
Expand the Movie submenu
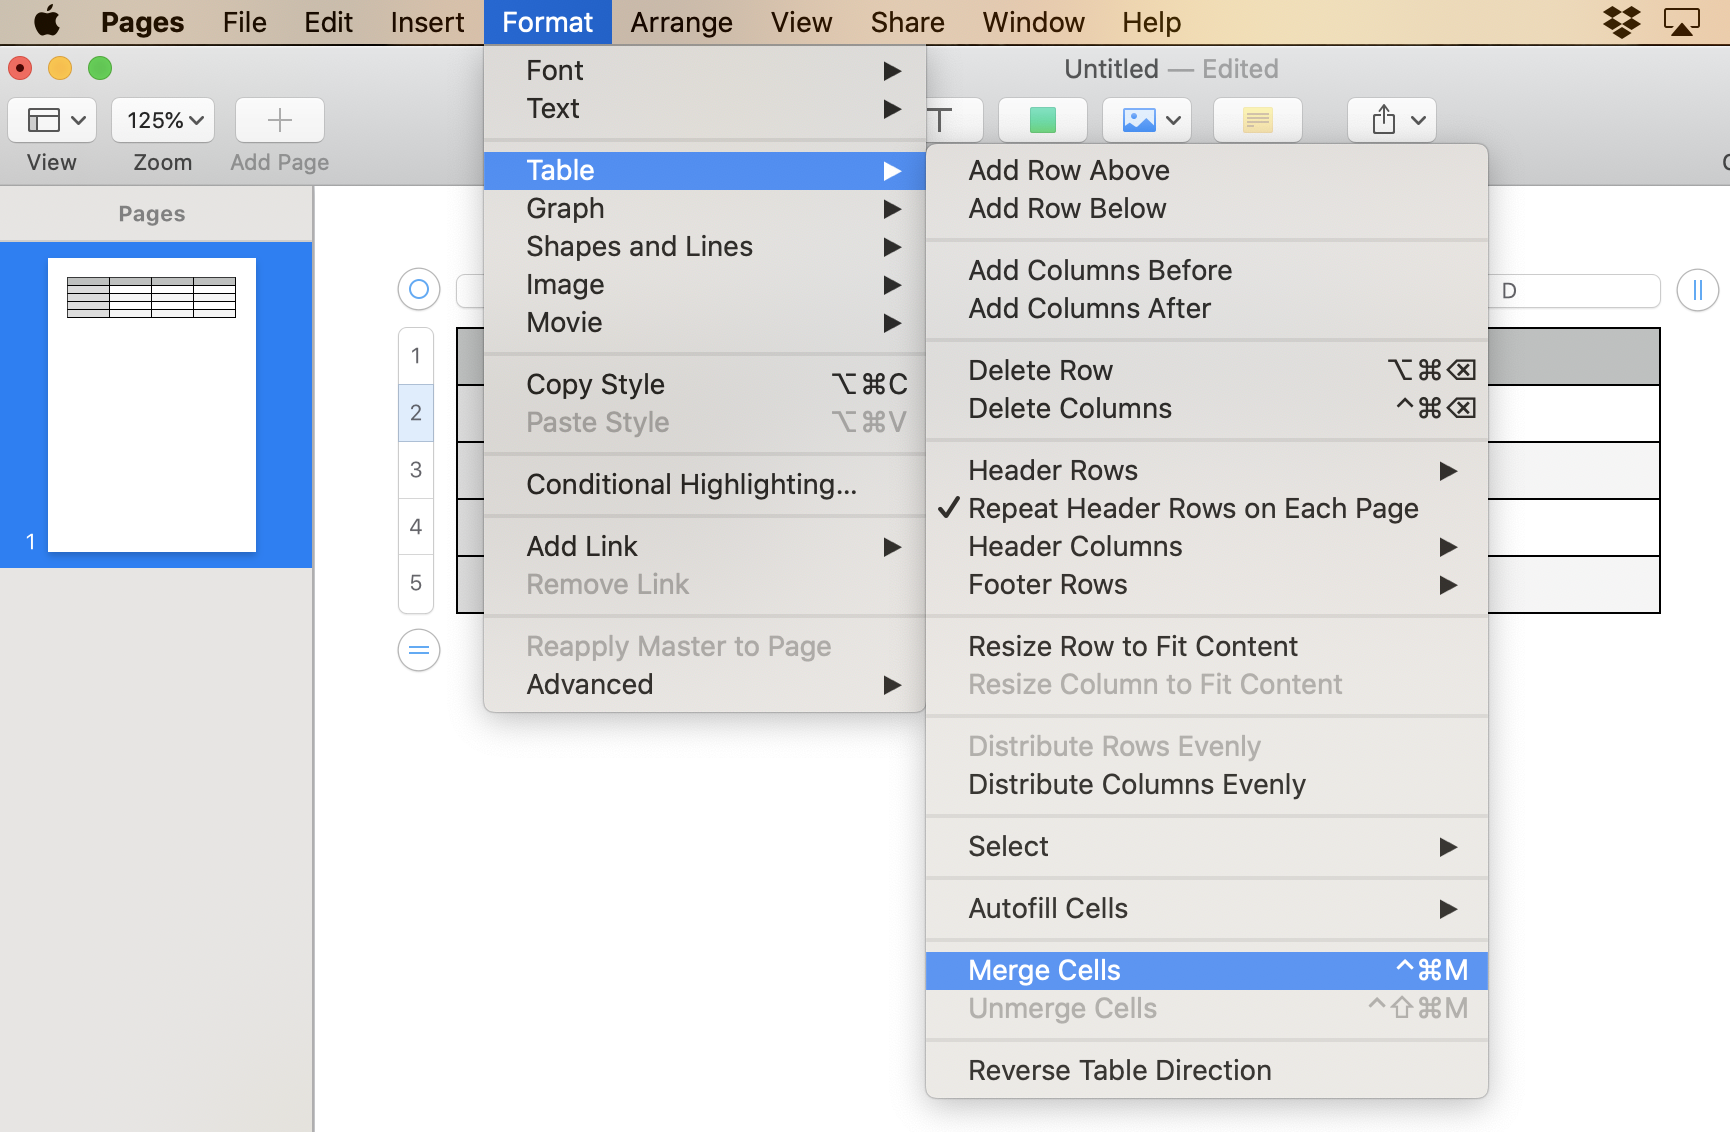(705, 322)
